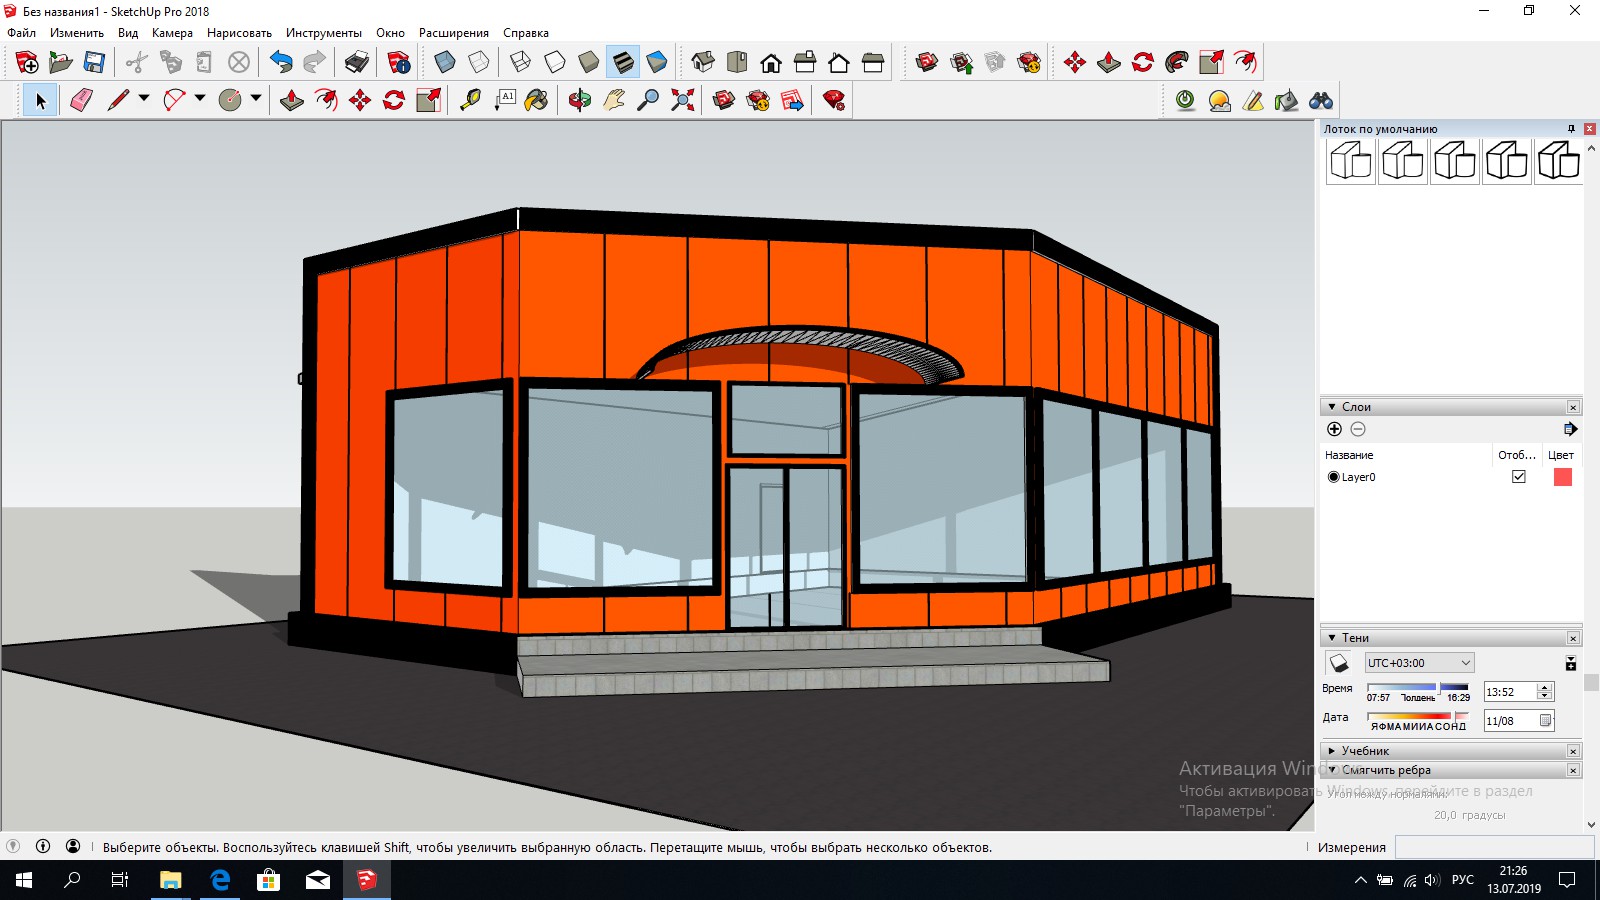Viewport: 1600px width, 900px height.
Task: Toggle shadows on/off button in Тени
Action: tap(1338, 663)
